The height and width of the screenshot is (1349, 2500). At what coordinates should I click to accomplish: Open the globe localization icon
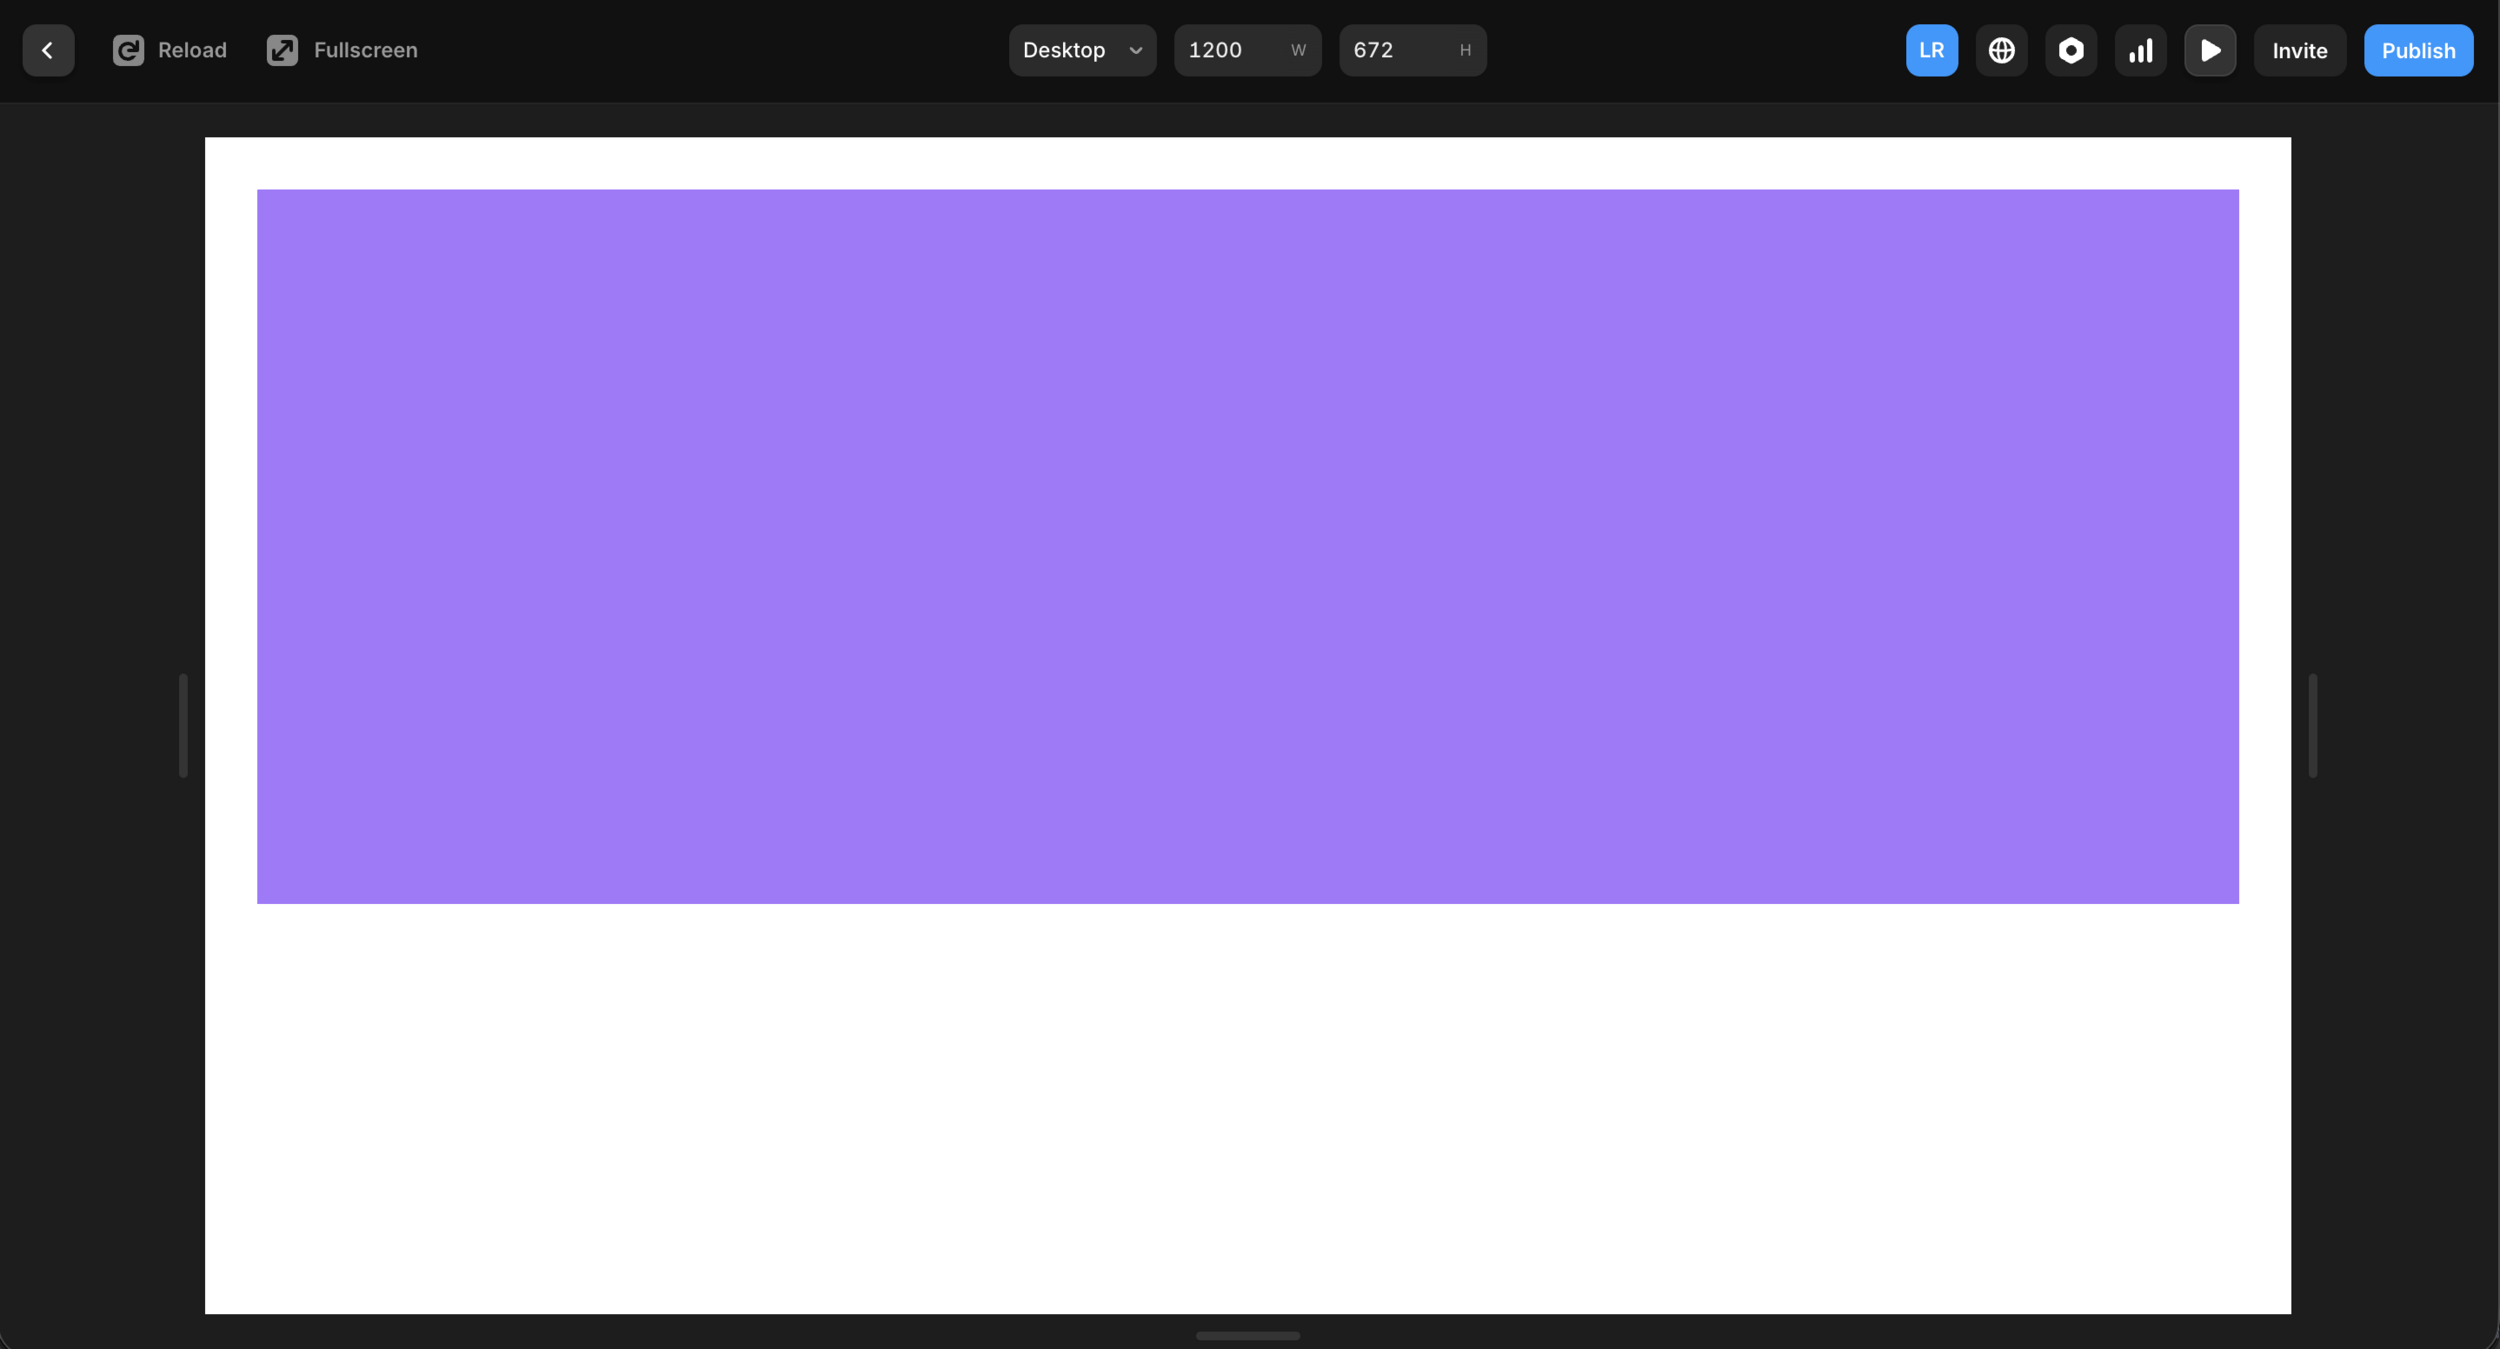point(2001,50)
